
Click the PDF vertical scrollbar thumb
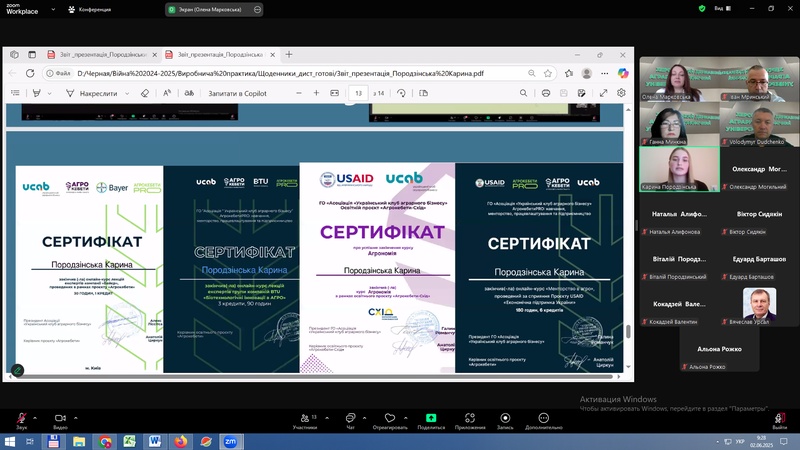pos(628,332)
